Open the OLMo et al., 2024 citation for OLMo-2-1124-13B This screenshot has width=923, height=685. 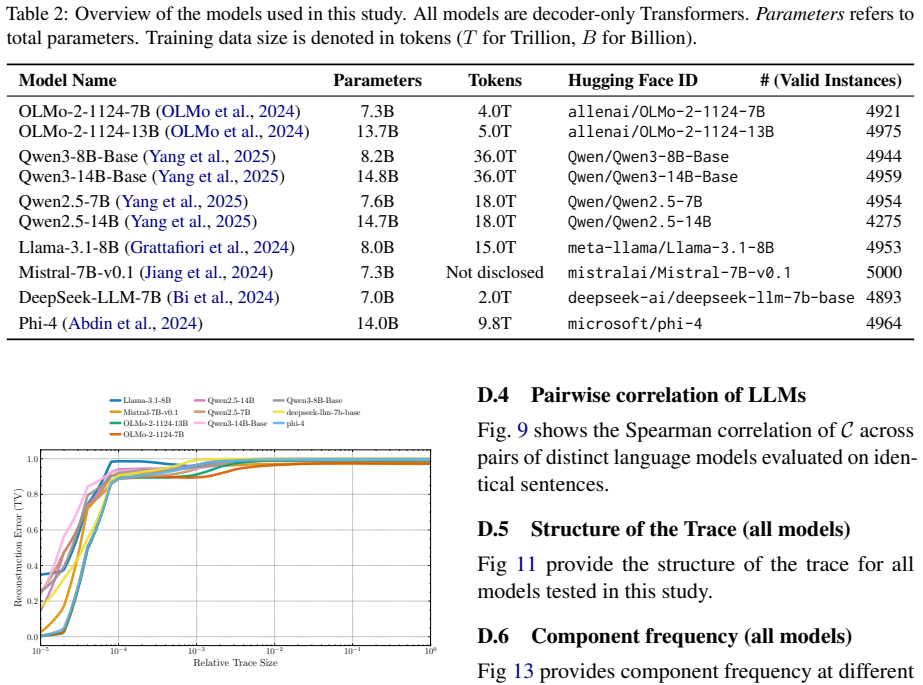[237, 131]
